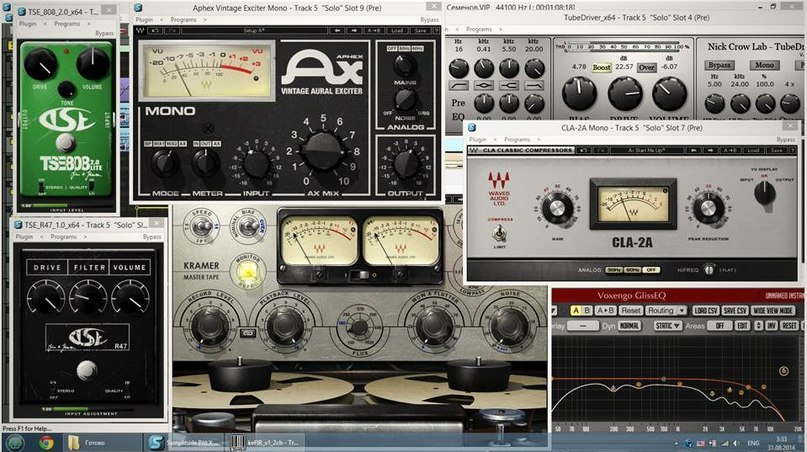Click undo arrow in Aphex Exciter toolbar
Screen dimensions: 807x452
point(154,31)
